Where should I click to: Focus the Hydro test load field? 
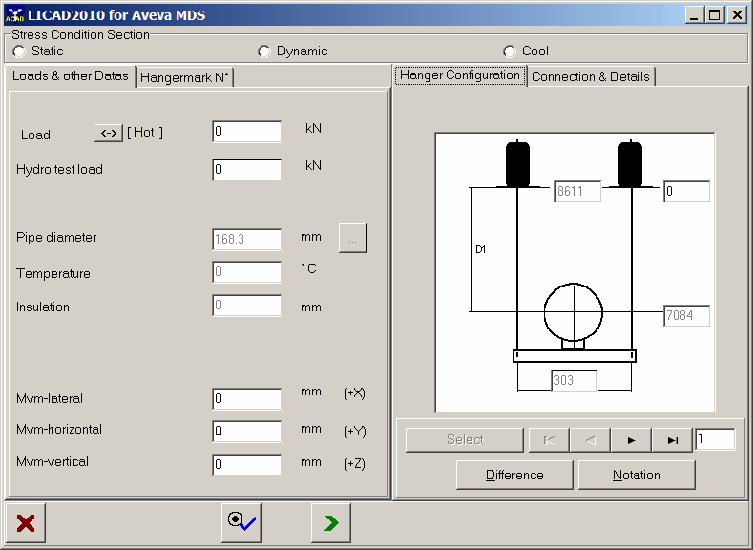[x=247, y=170]
